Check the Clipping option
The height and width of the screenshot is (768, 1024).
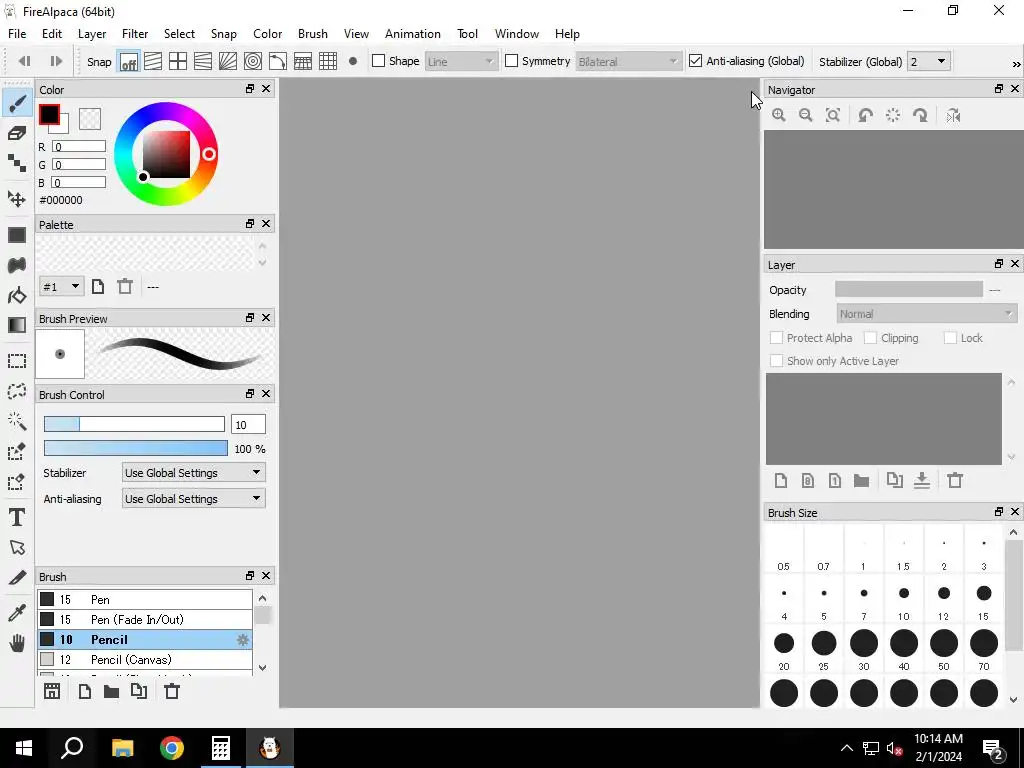[871, 338]
